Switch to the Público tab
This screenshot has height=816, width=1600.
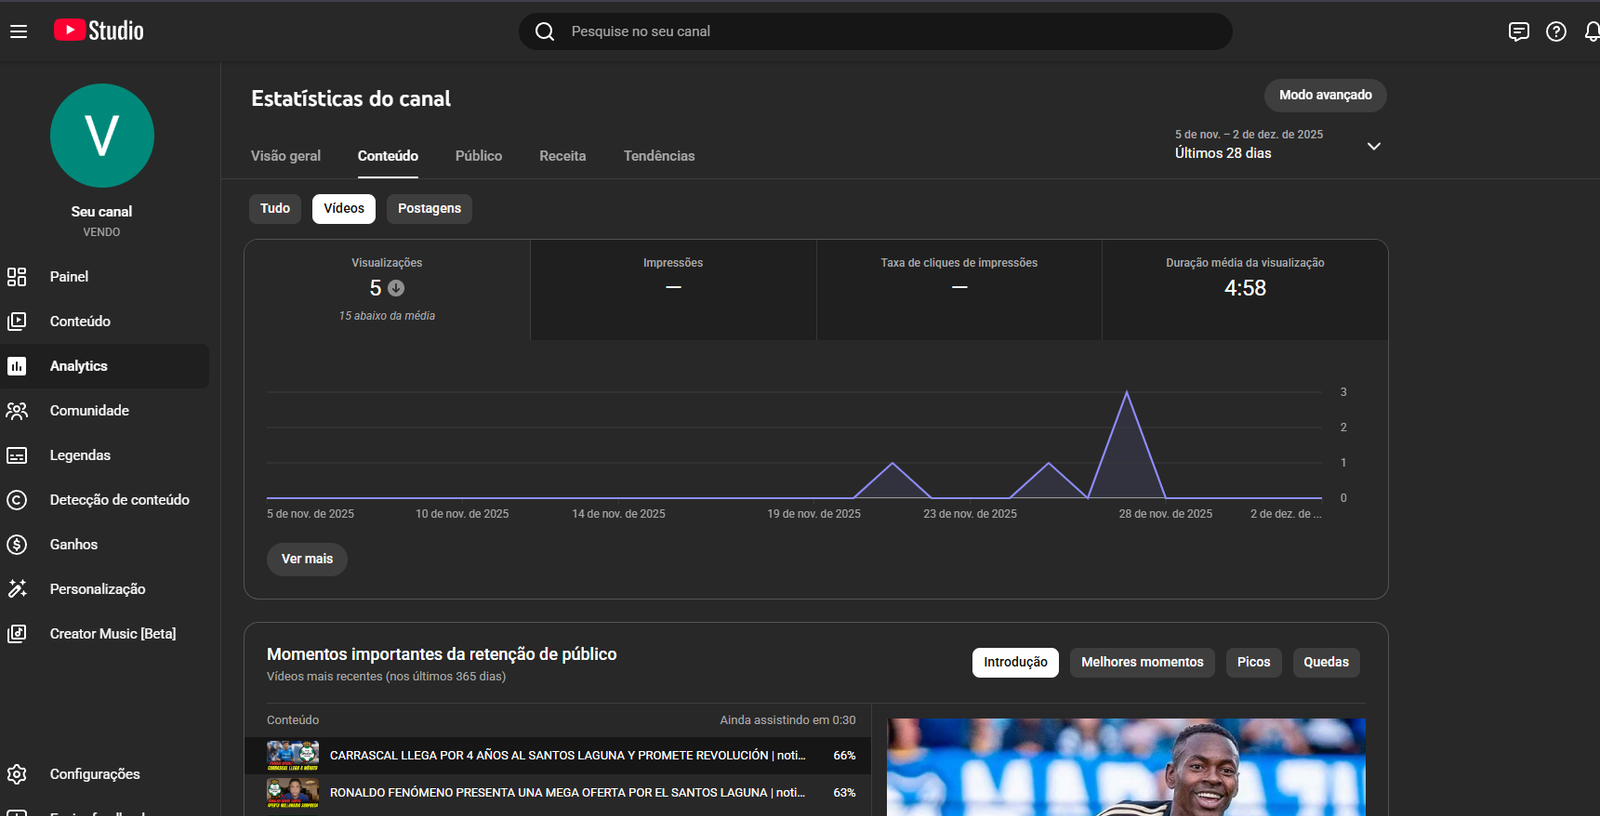[x=478, y=156]
